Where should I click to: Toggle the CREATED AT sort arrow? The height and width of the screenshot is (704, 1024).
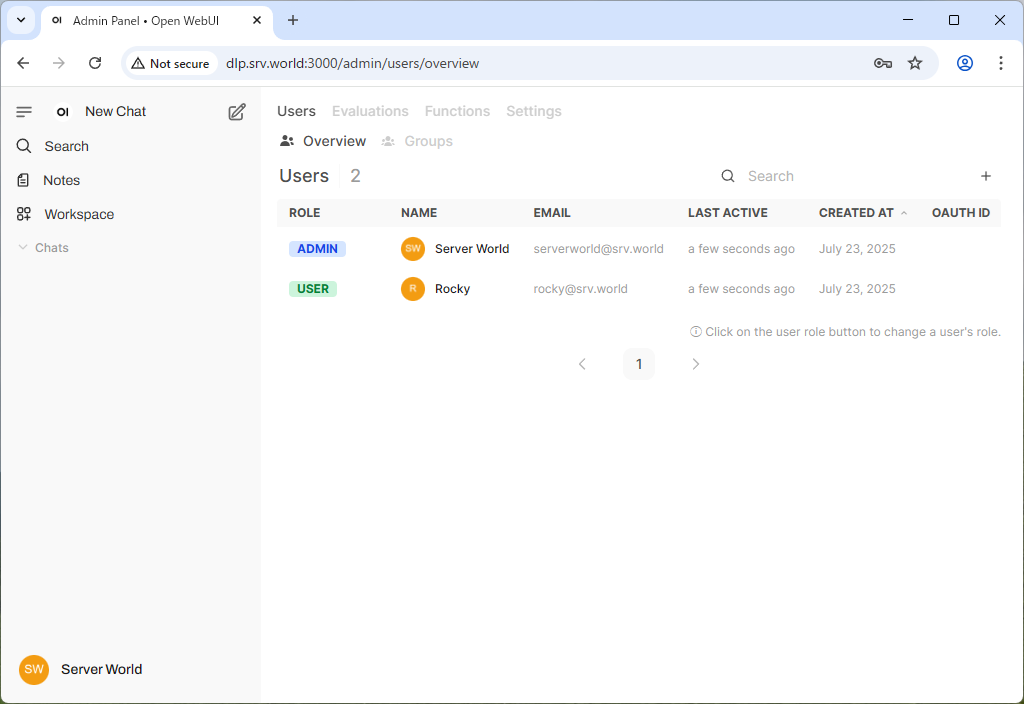tap(904, 213)
